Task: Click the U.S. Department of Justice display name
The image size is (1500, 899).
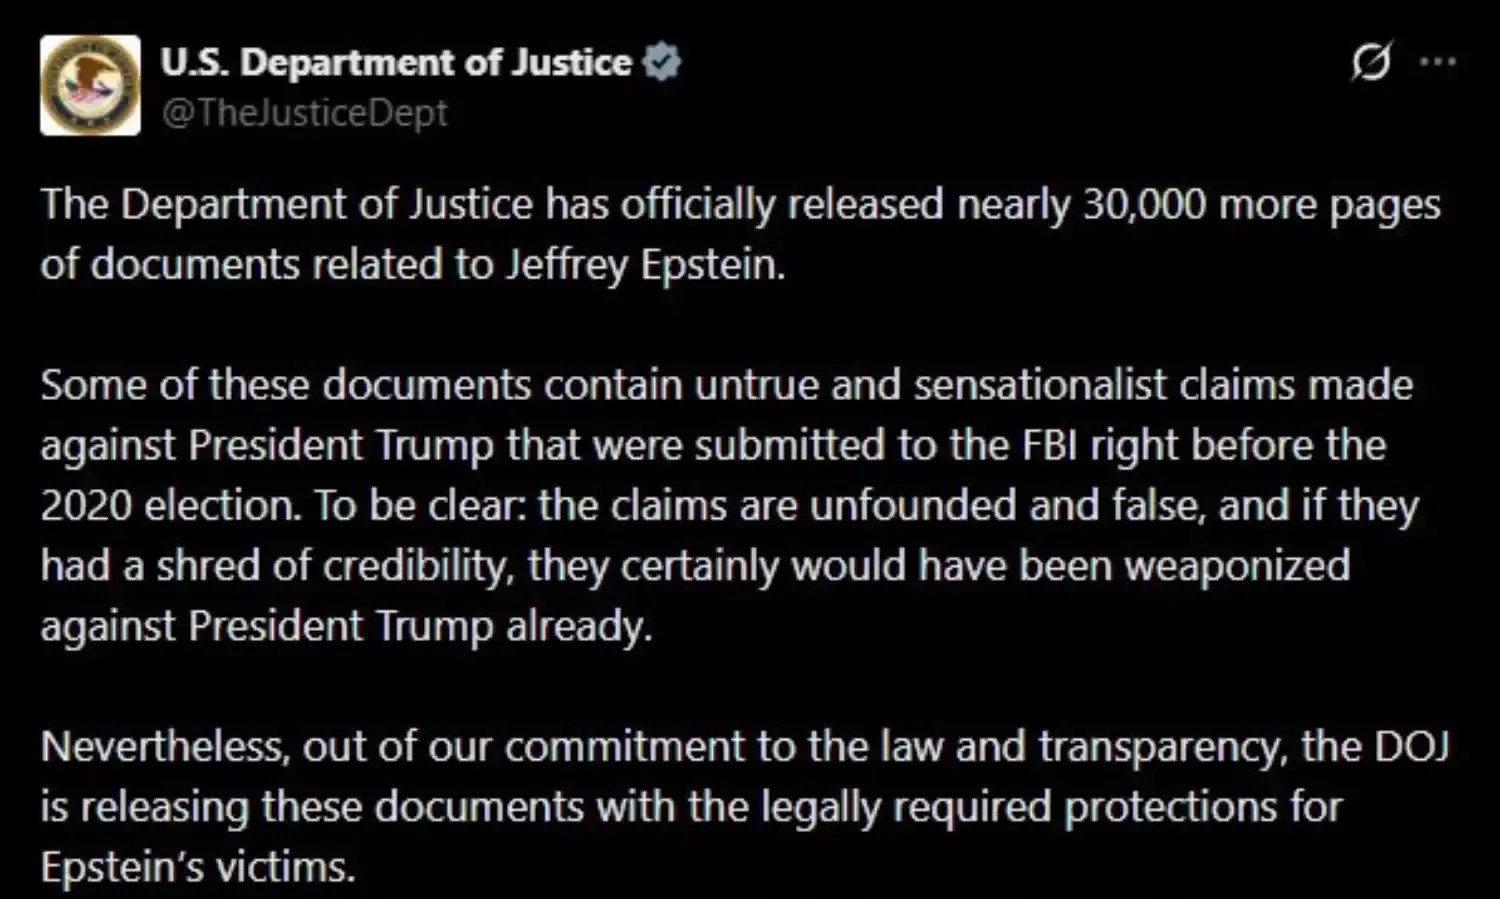Action: pyautogui.click(x=396, y=62)
